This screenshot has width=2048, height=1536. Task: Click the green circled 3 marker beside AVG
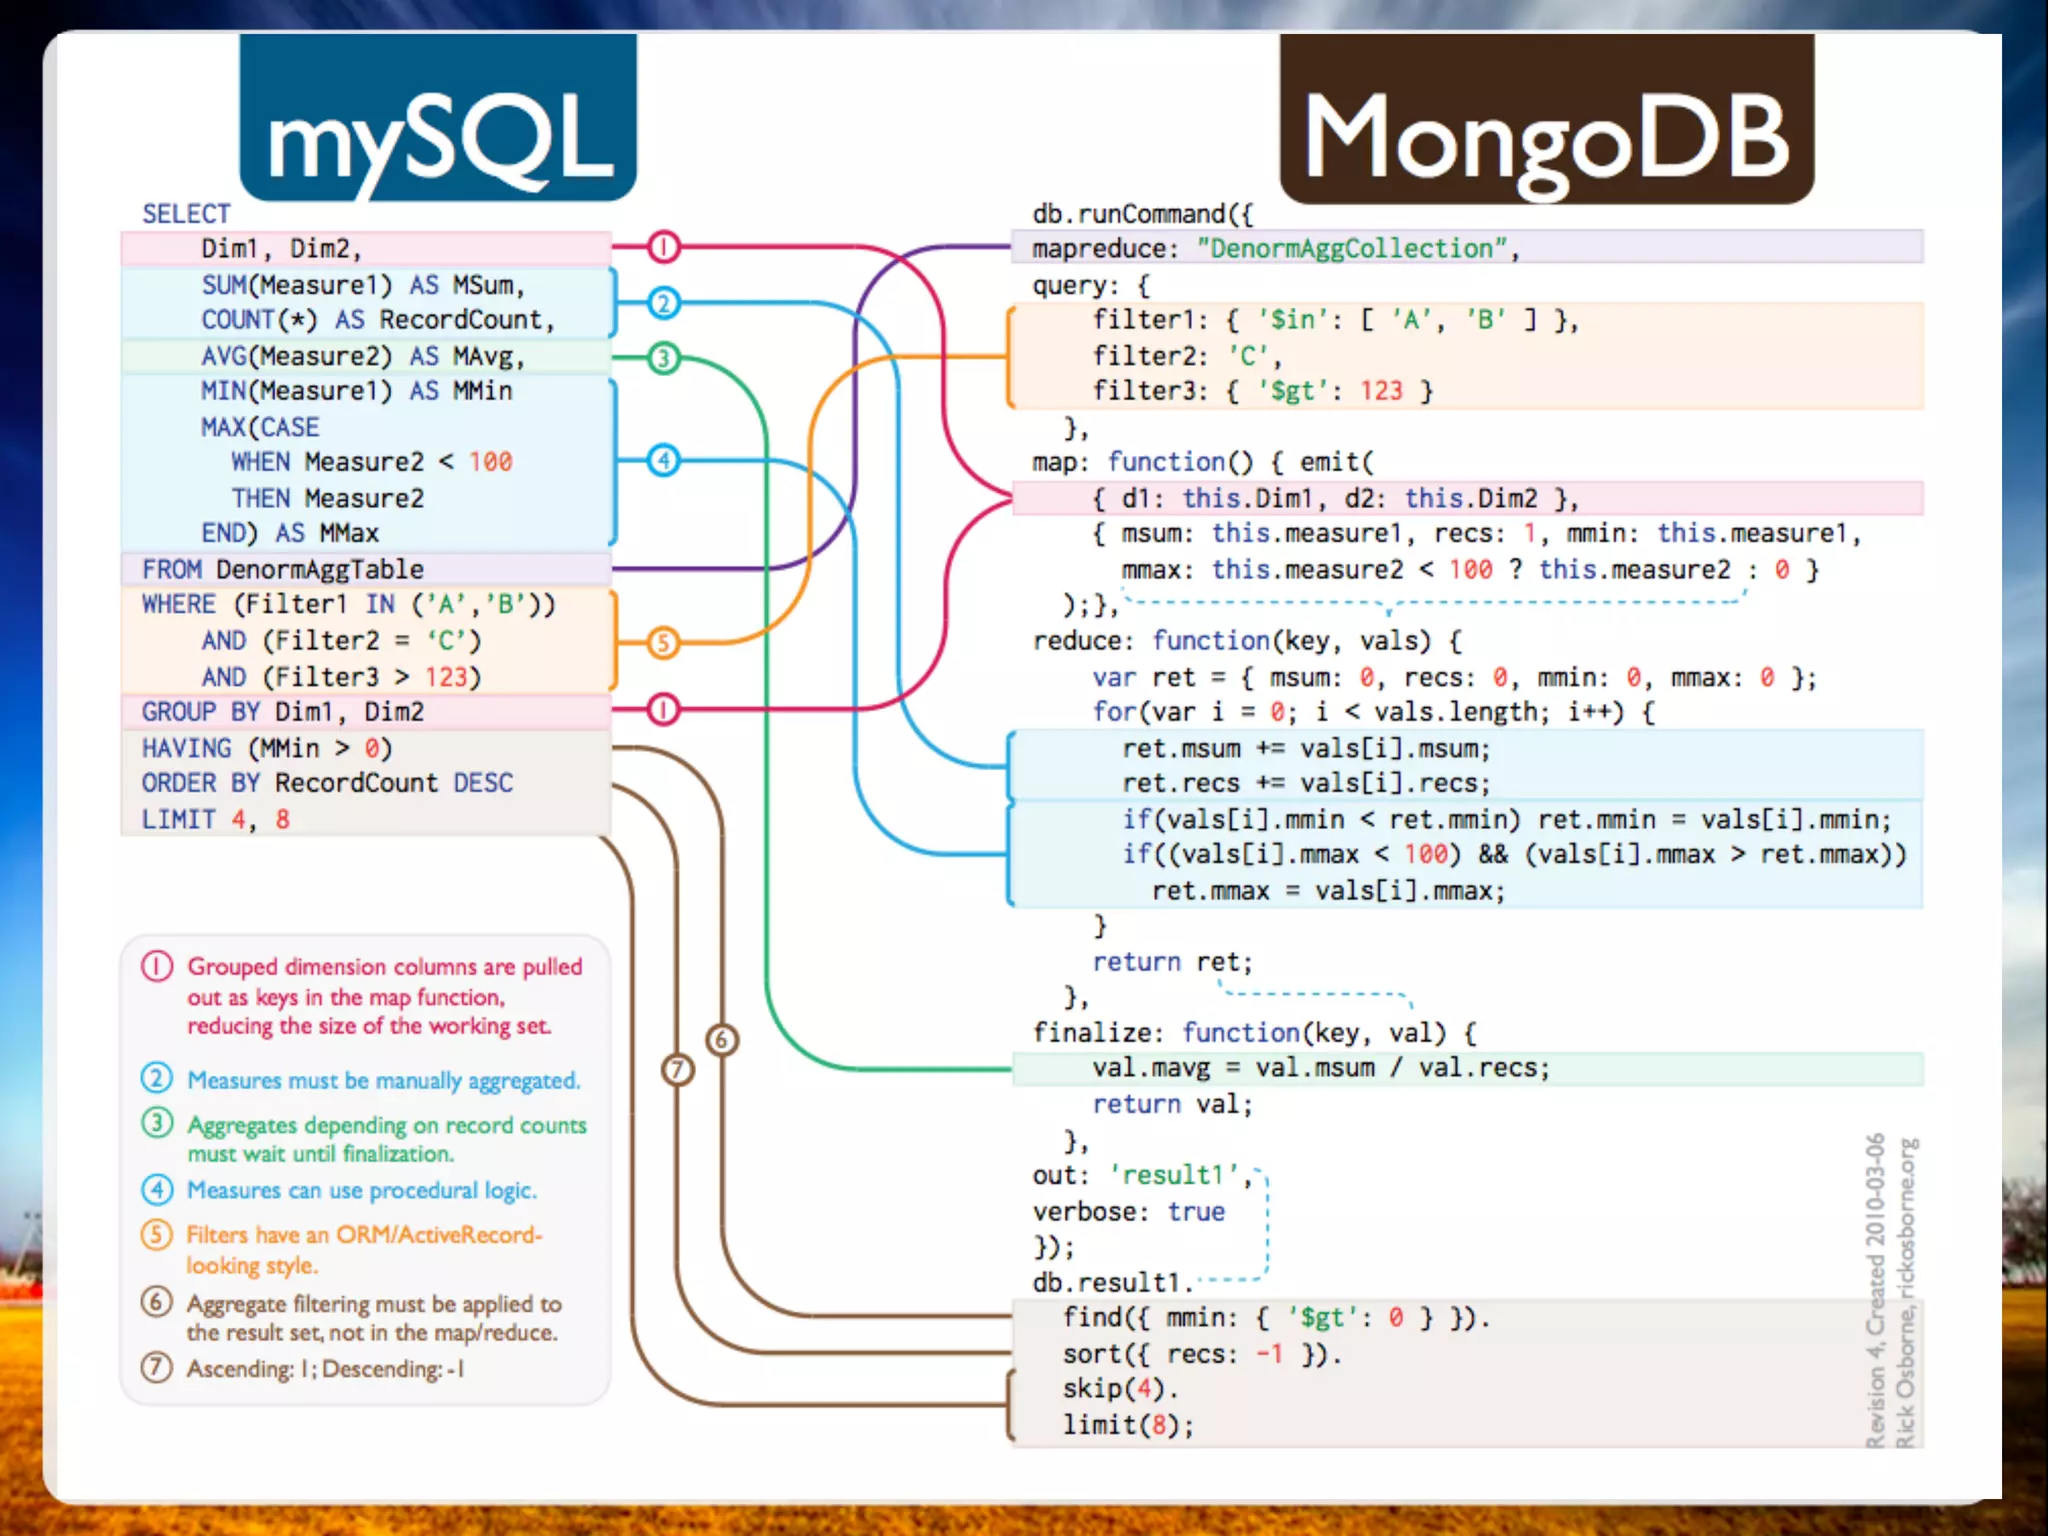[x=663, y=358]
